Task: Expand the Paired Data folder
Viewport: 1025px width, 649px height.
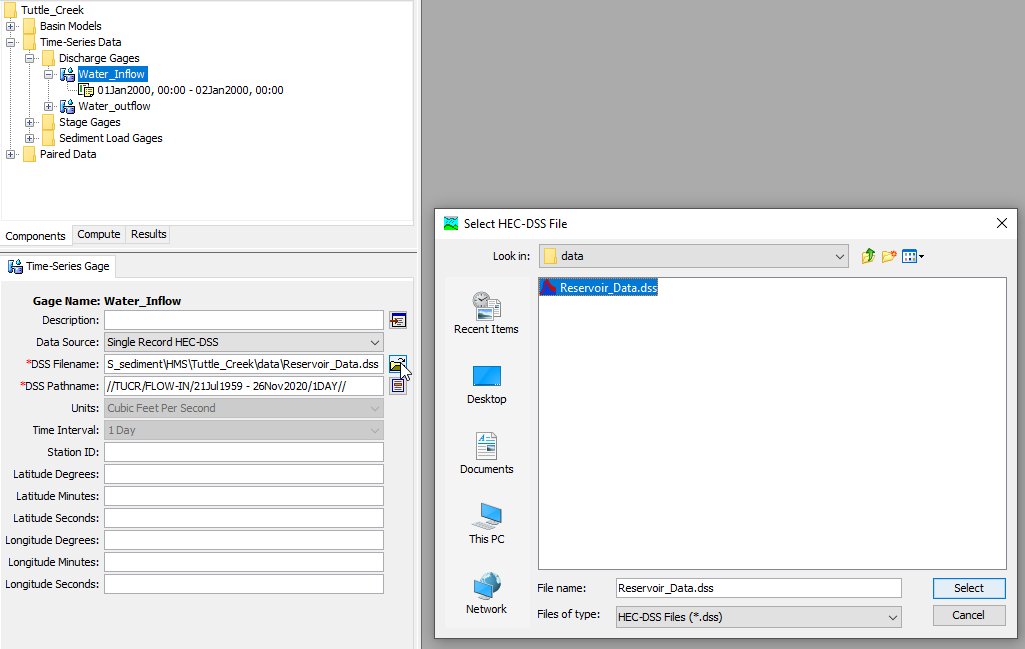Action: [x=11, y=154]
